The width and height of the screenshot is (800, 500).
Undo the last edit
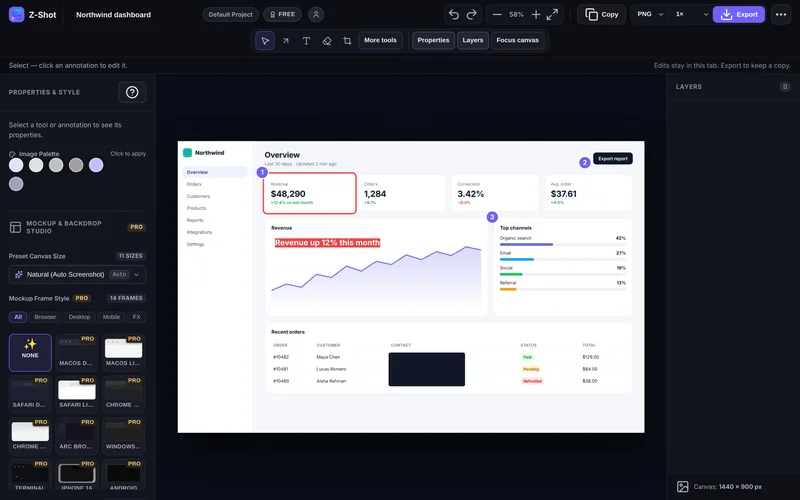point(454,14)
